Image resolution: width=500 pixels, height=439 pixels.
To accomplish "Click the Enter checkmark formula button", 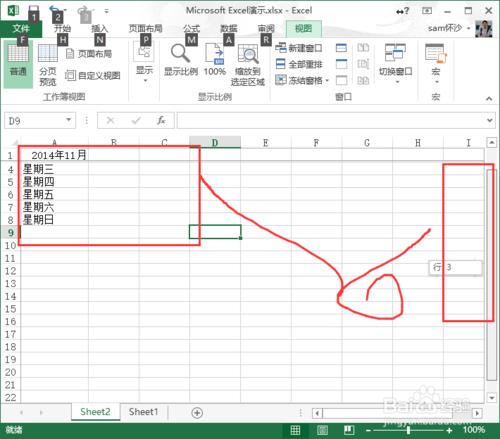I will (136, 120).
